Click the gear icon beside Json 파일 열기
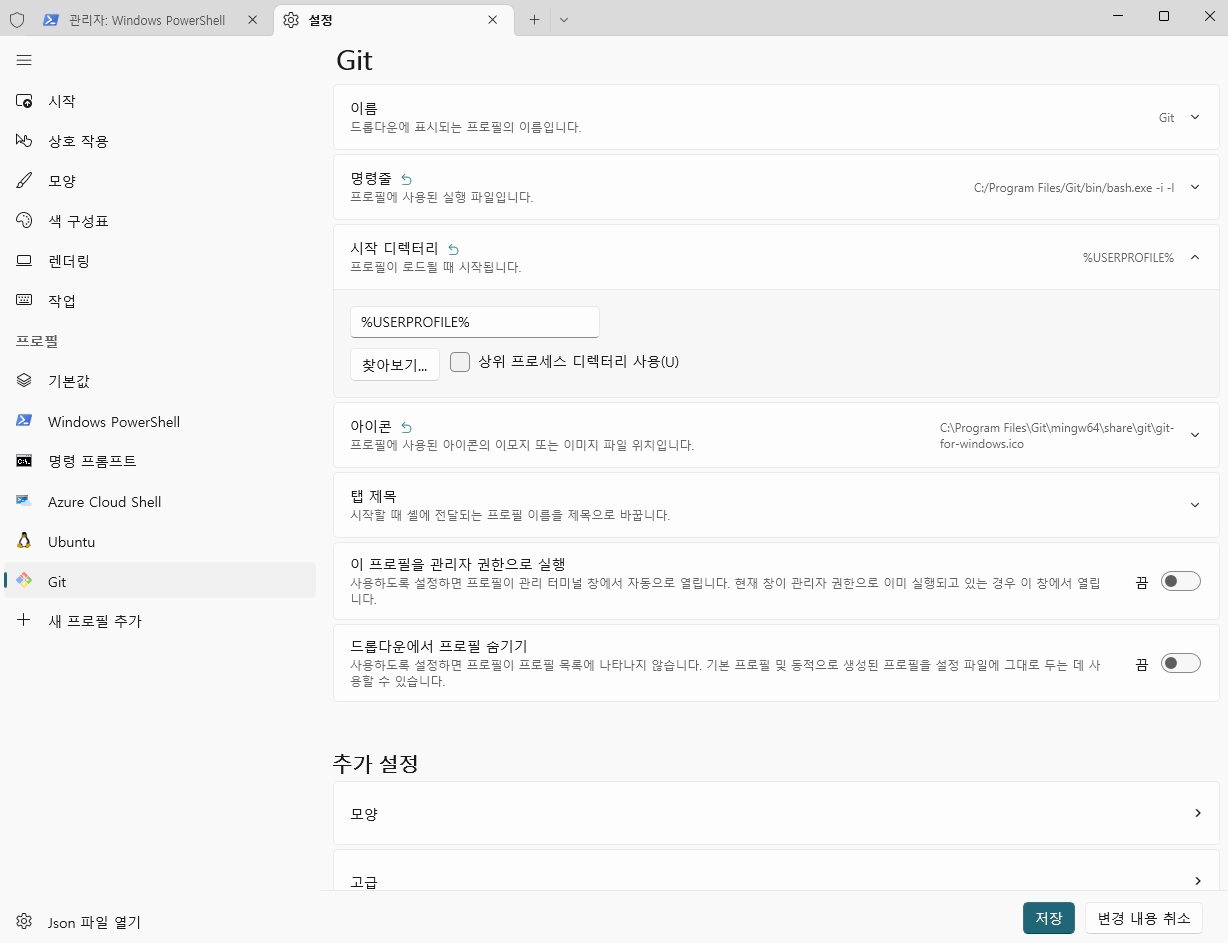The image size is (1228, 943). click(24, 922)
